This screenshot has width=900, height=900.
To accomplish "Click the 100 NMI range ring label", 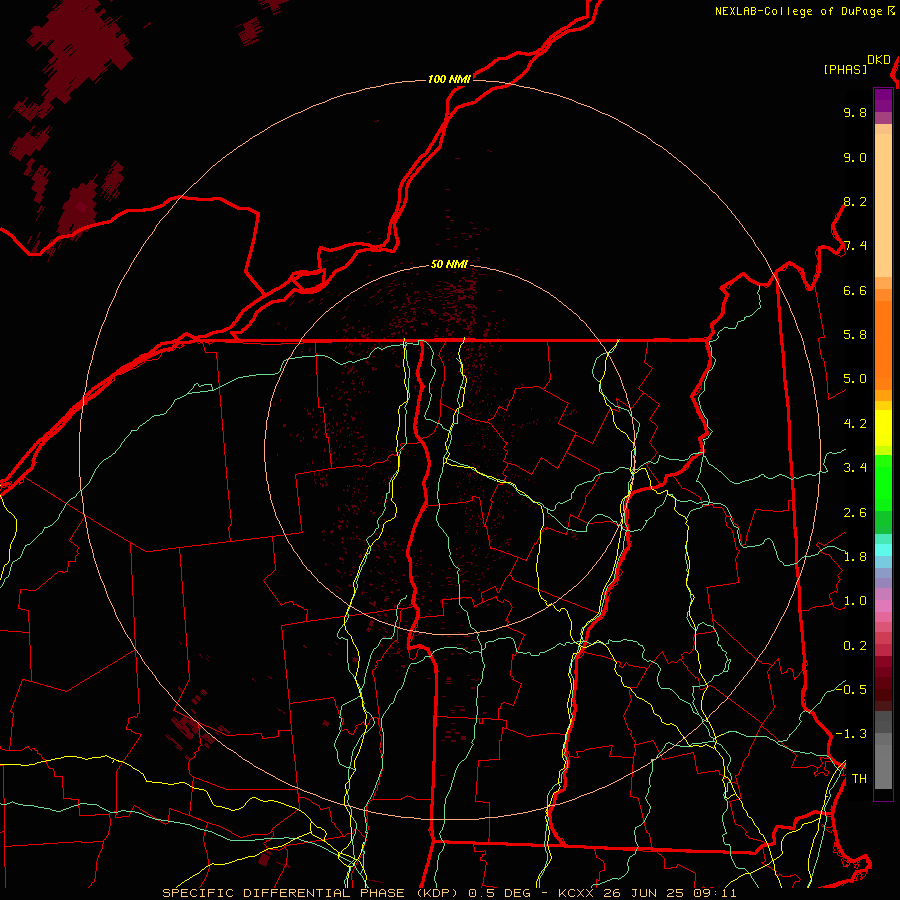I will pos(449,79).
